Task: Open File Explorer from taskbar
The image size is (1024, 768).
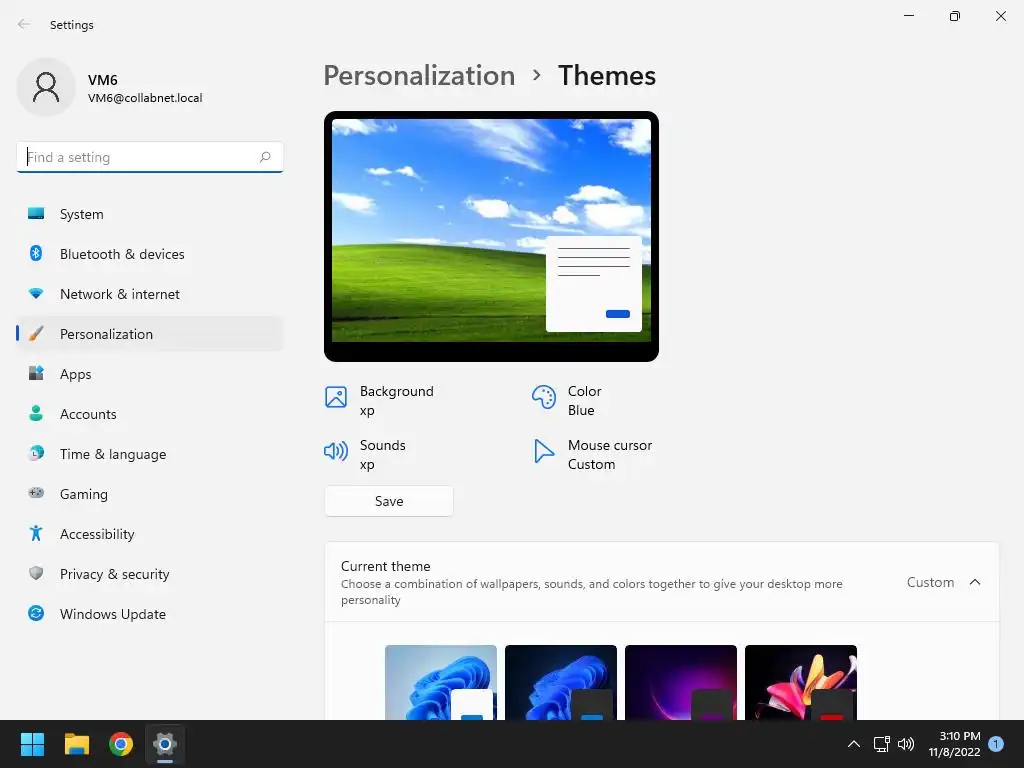Action: tap(76, 744)
